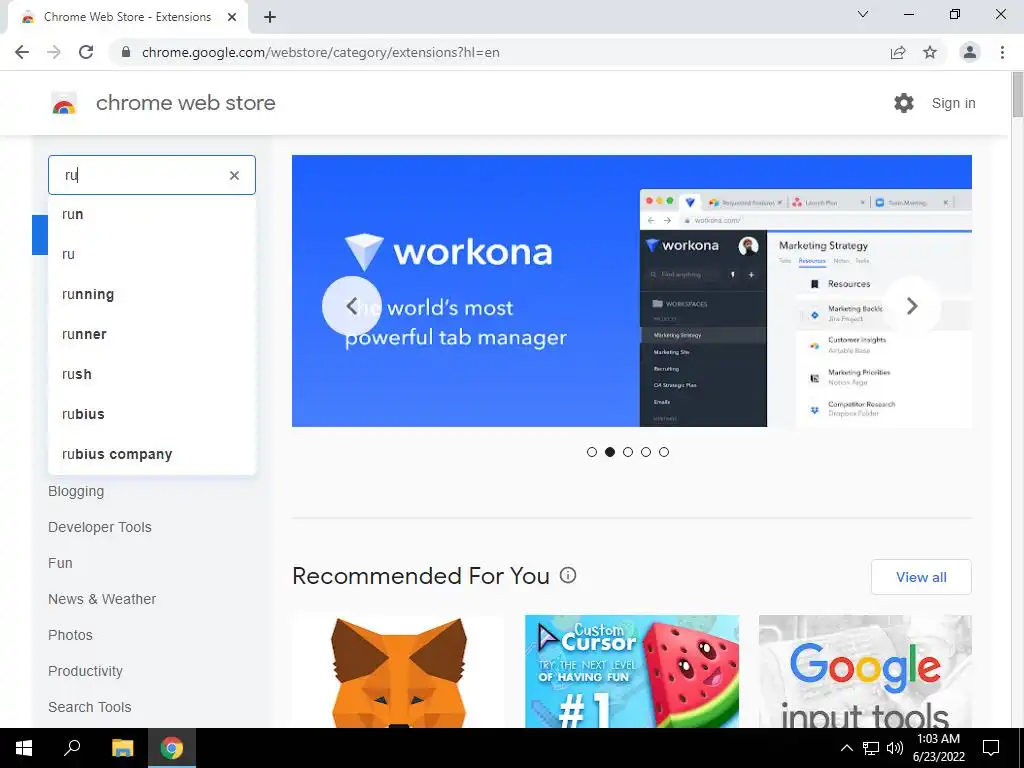Open taskbar search magnifier

[72, 748]
